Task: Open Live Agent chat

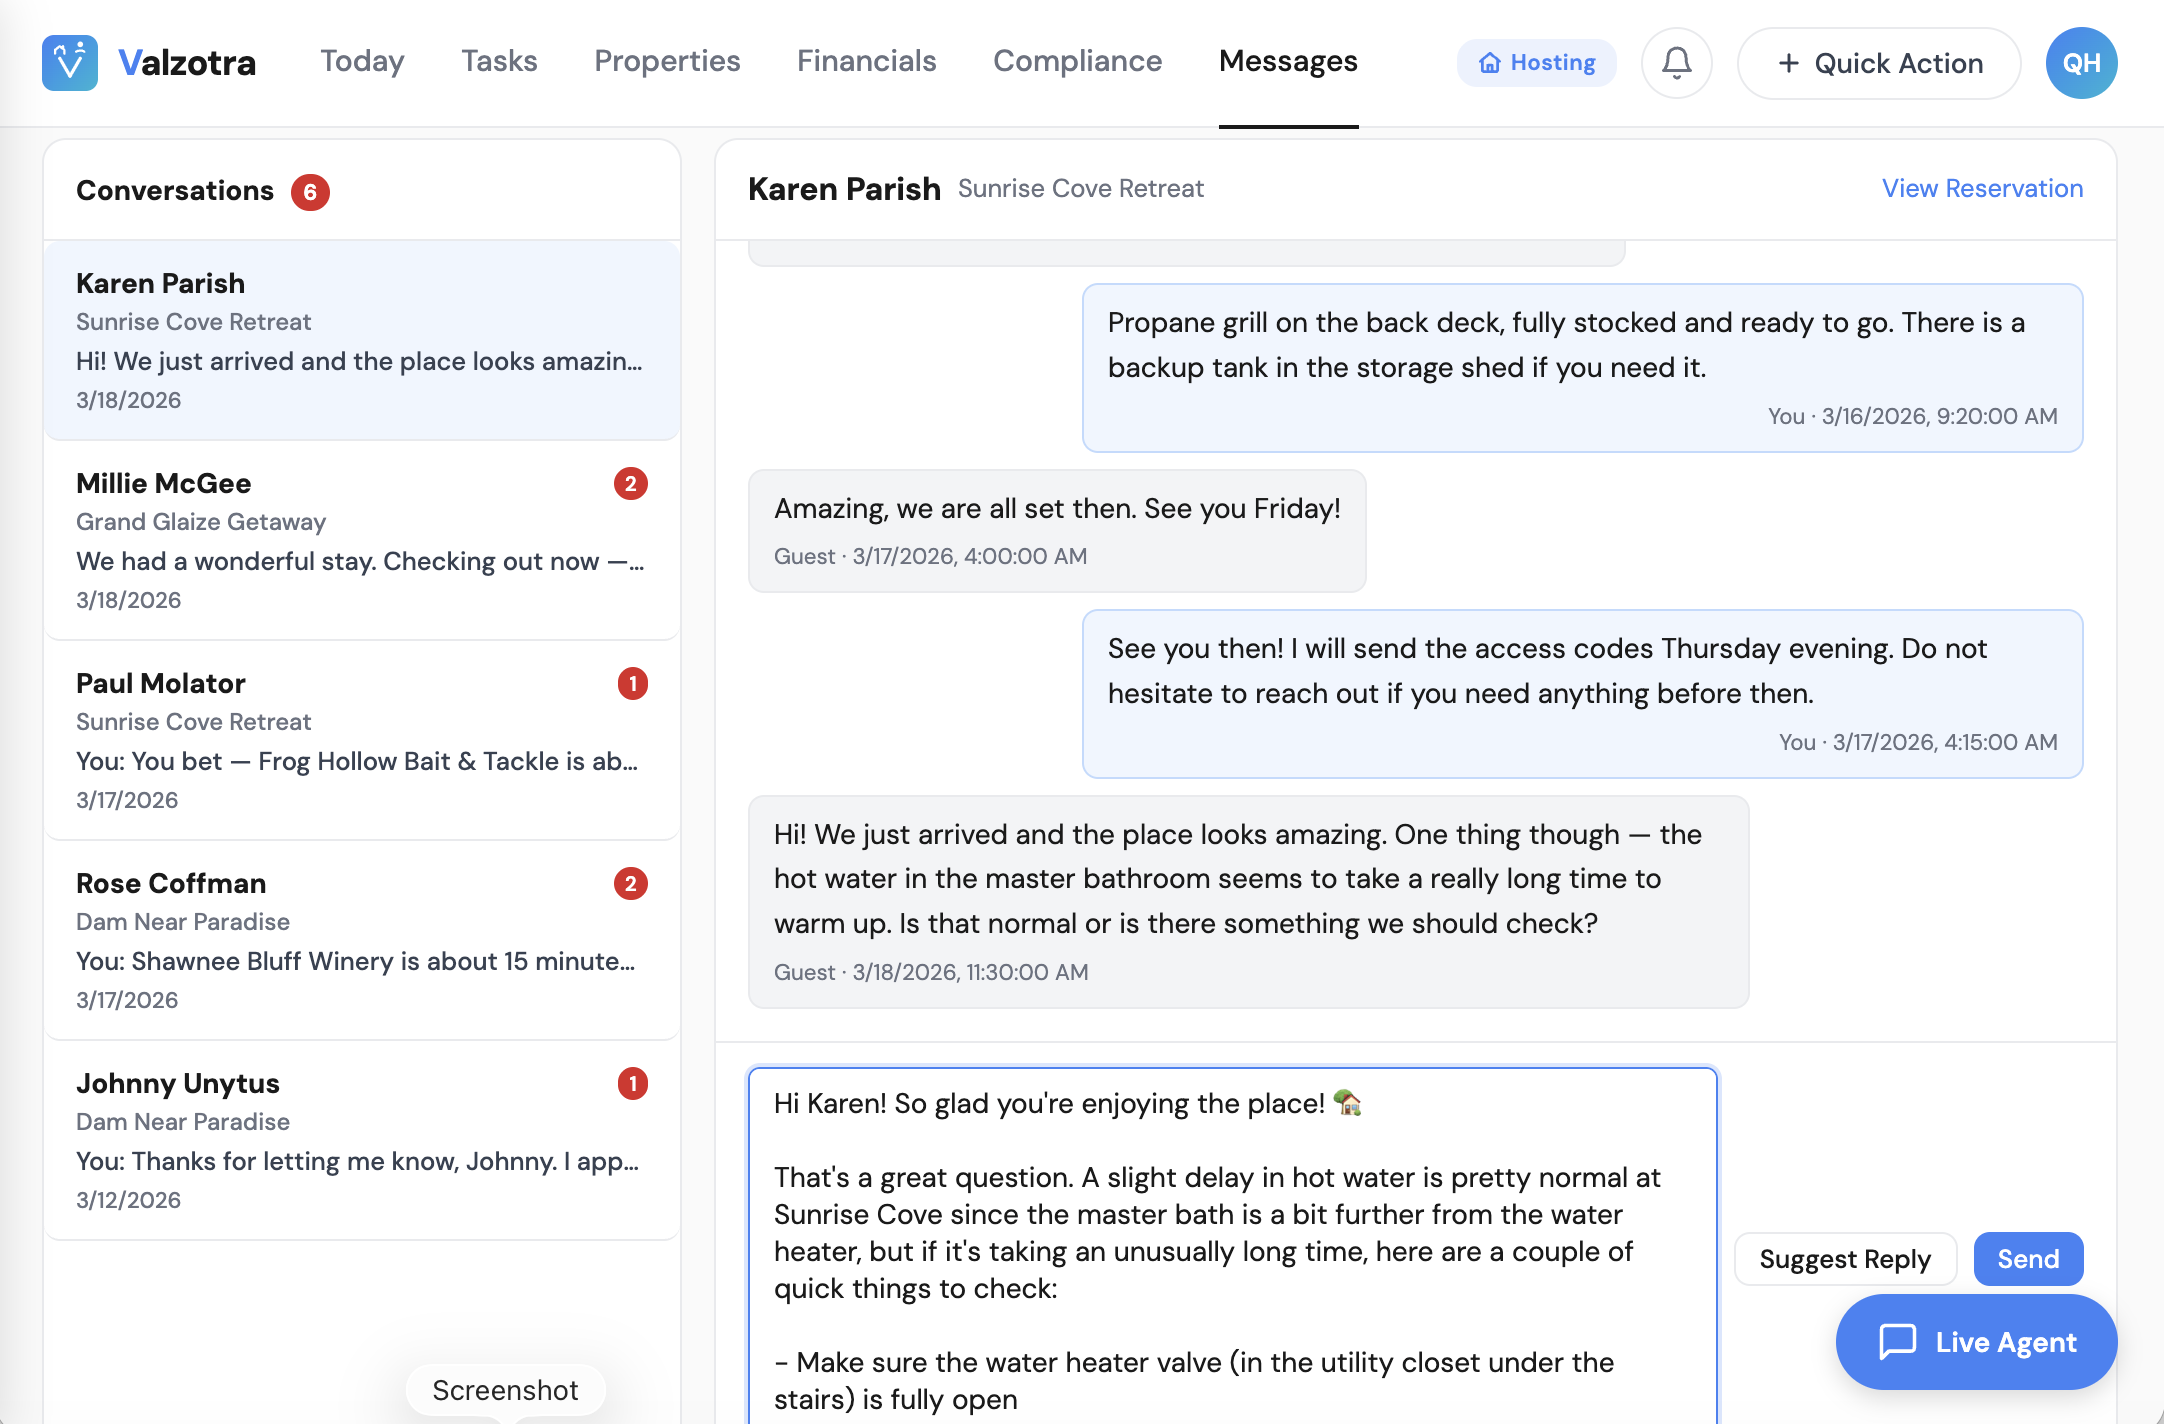Action: click(1975, 1342)
